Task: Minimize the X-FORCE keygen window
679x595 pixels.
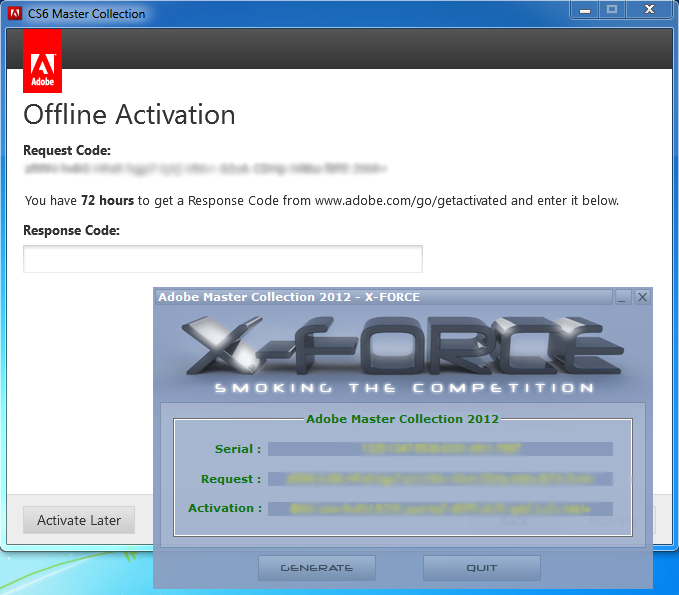Action: click(x=621, y=297)
